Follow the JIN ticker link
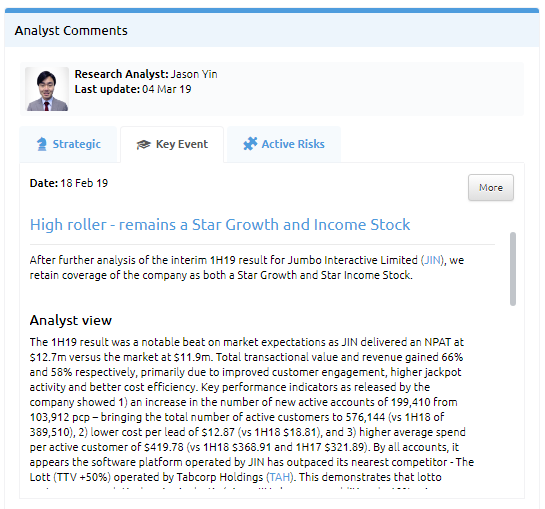Screen dimensions: 545x509 point(433,260)
